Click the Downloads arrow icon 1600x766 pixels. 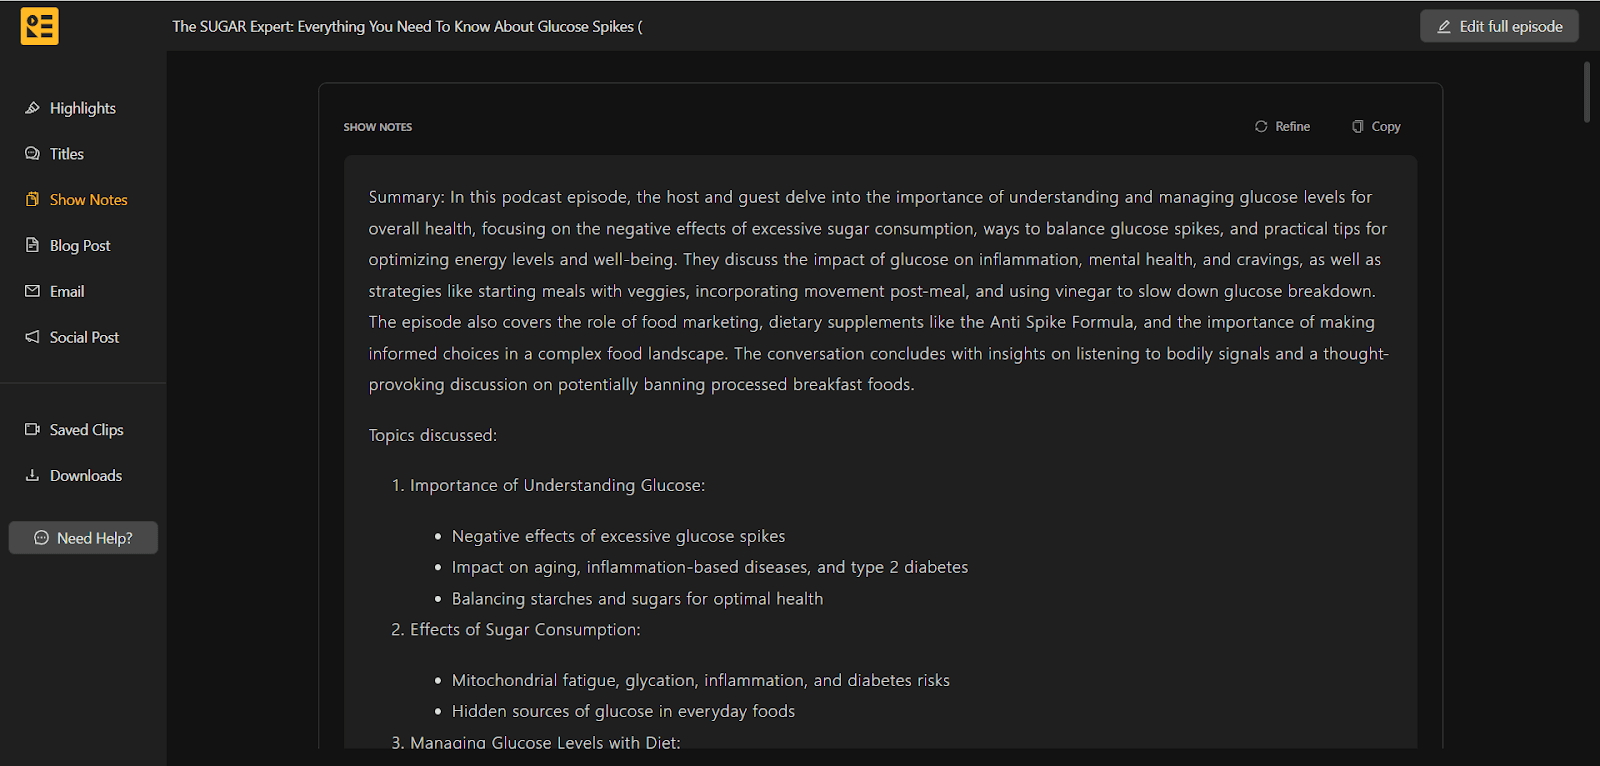tap(32, 476)
